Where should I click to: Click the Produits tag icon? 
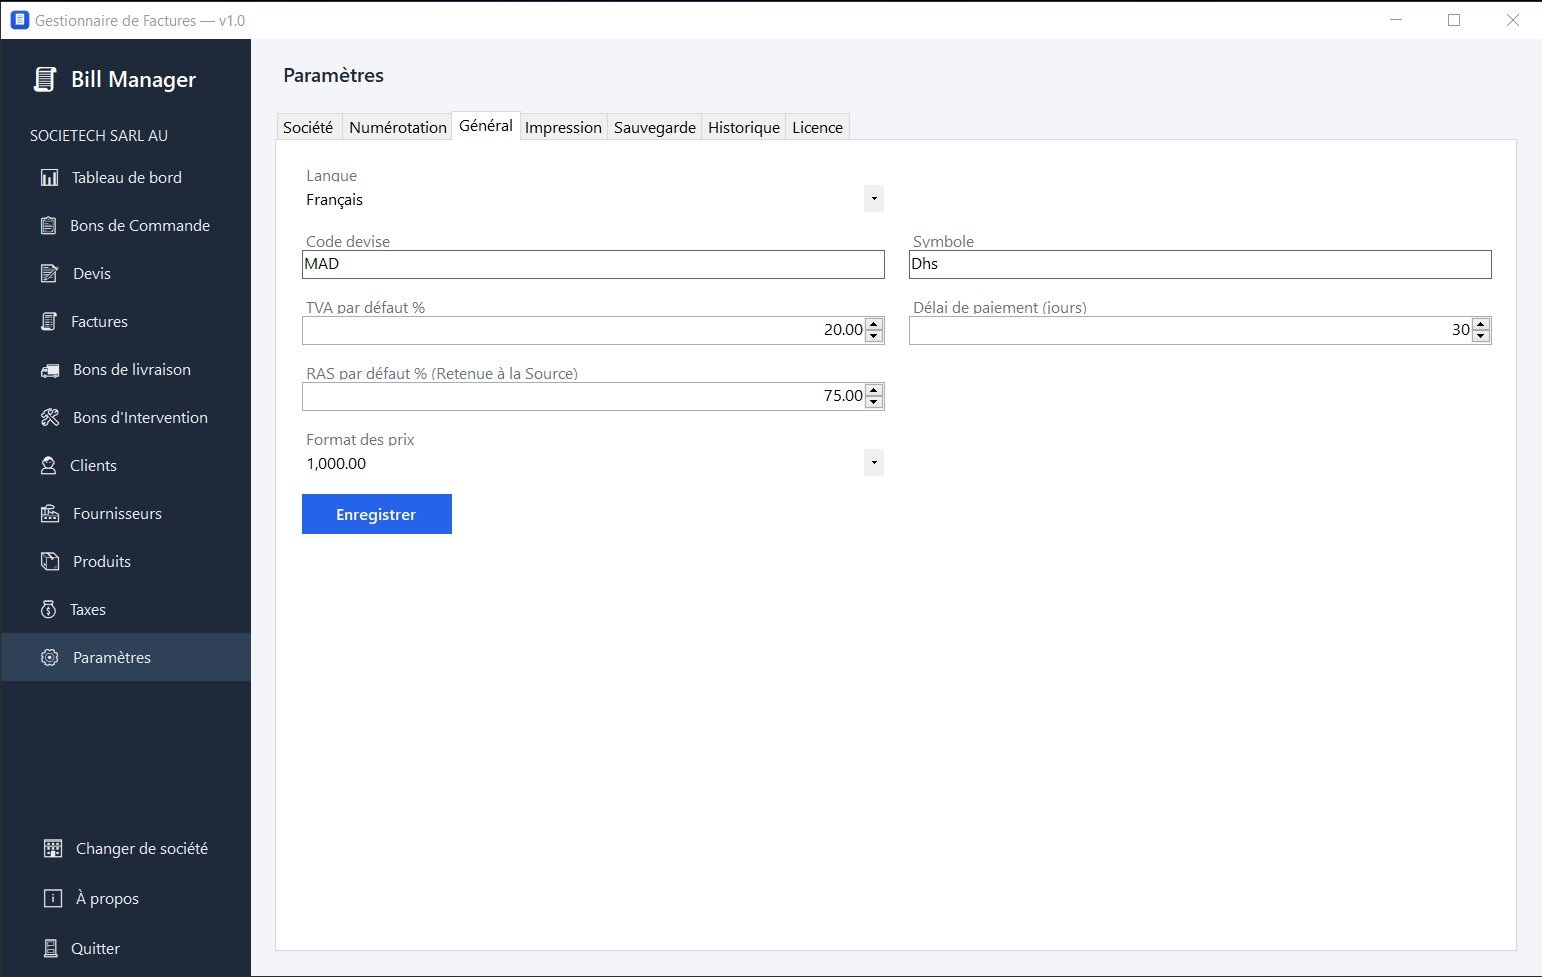pyautogui.click(x=50, y=561)
